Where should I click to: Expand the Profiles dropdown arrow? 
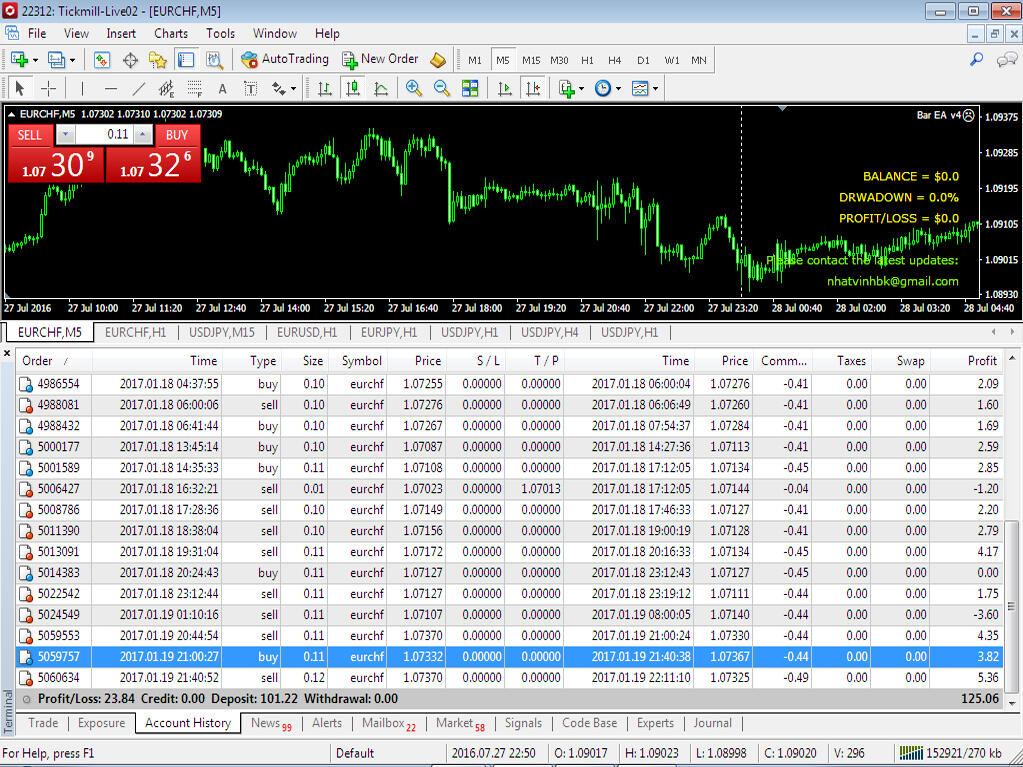[x=72, y=60]
